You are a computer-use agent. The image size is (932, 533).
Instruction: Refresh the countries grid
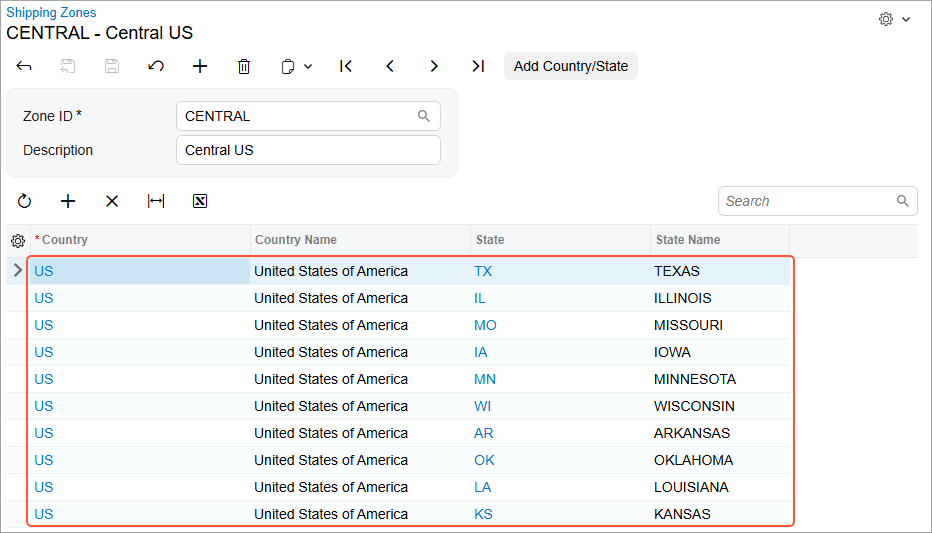coord(24,201)
